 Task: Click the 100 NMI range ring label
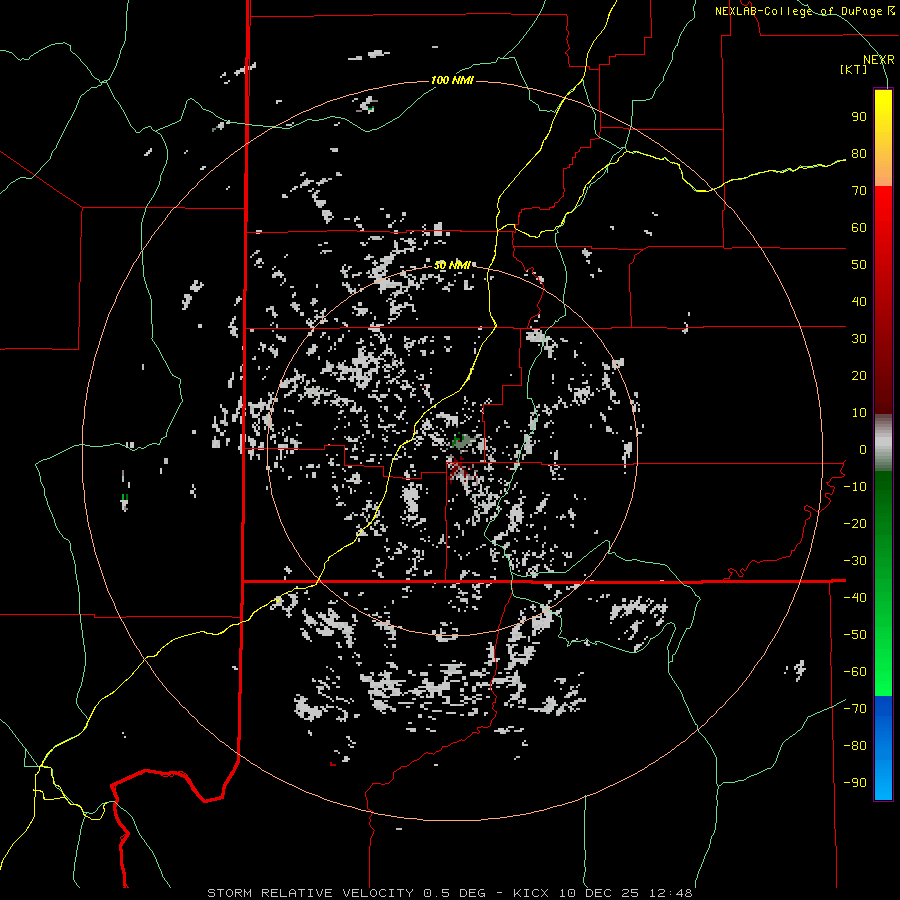pos(452,80)
